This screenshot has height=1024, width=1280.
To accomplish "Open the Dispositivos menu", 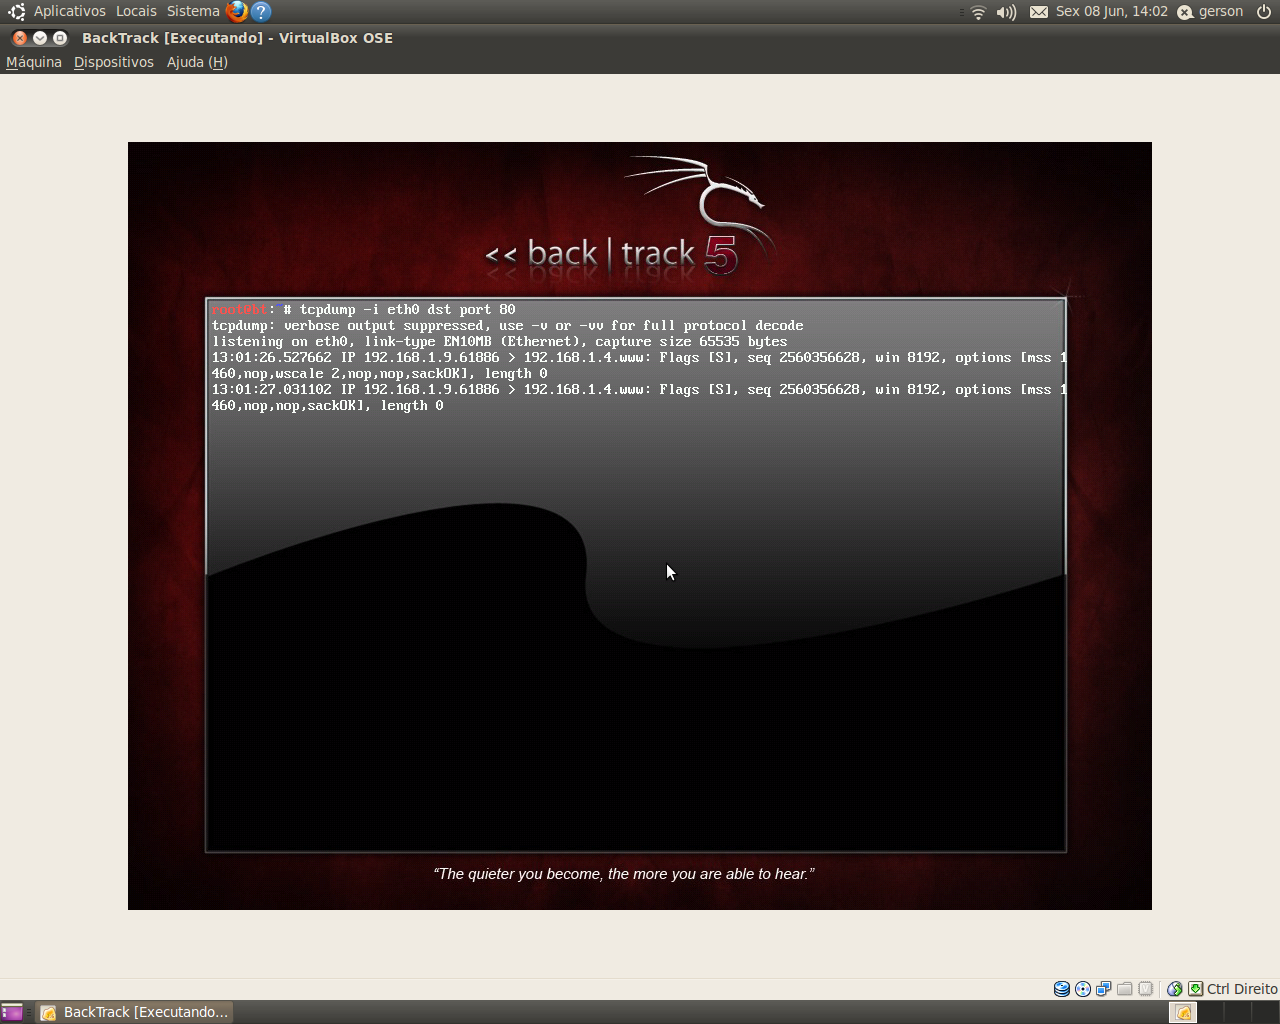I will point(114,62).
